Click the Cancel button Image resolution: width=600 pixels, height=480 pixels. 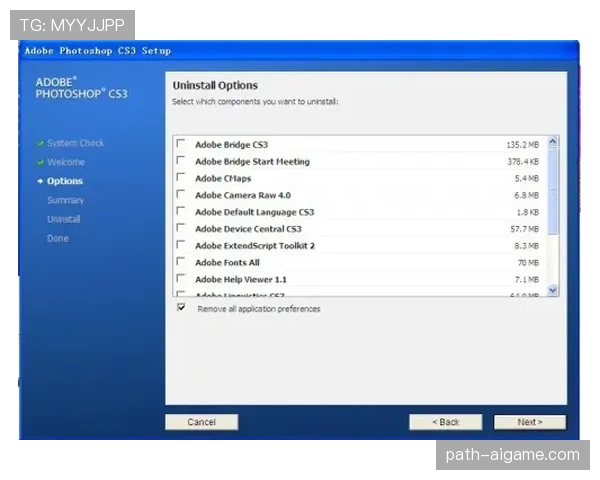click(202, 422)
